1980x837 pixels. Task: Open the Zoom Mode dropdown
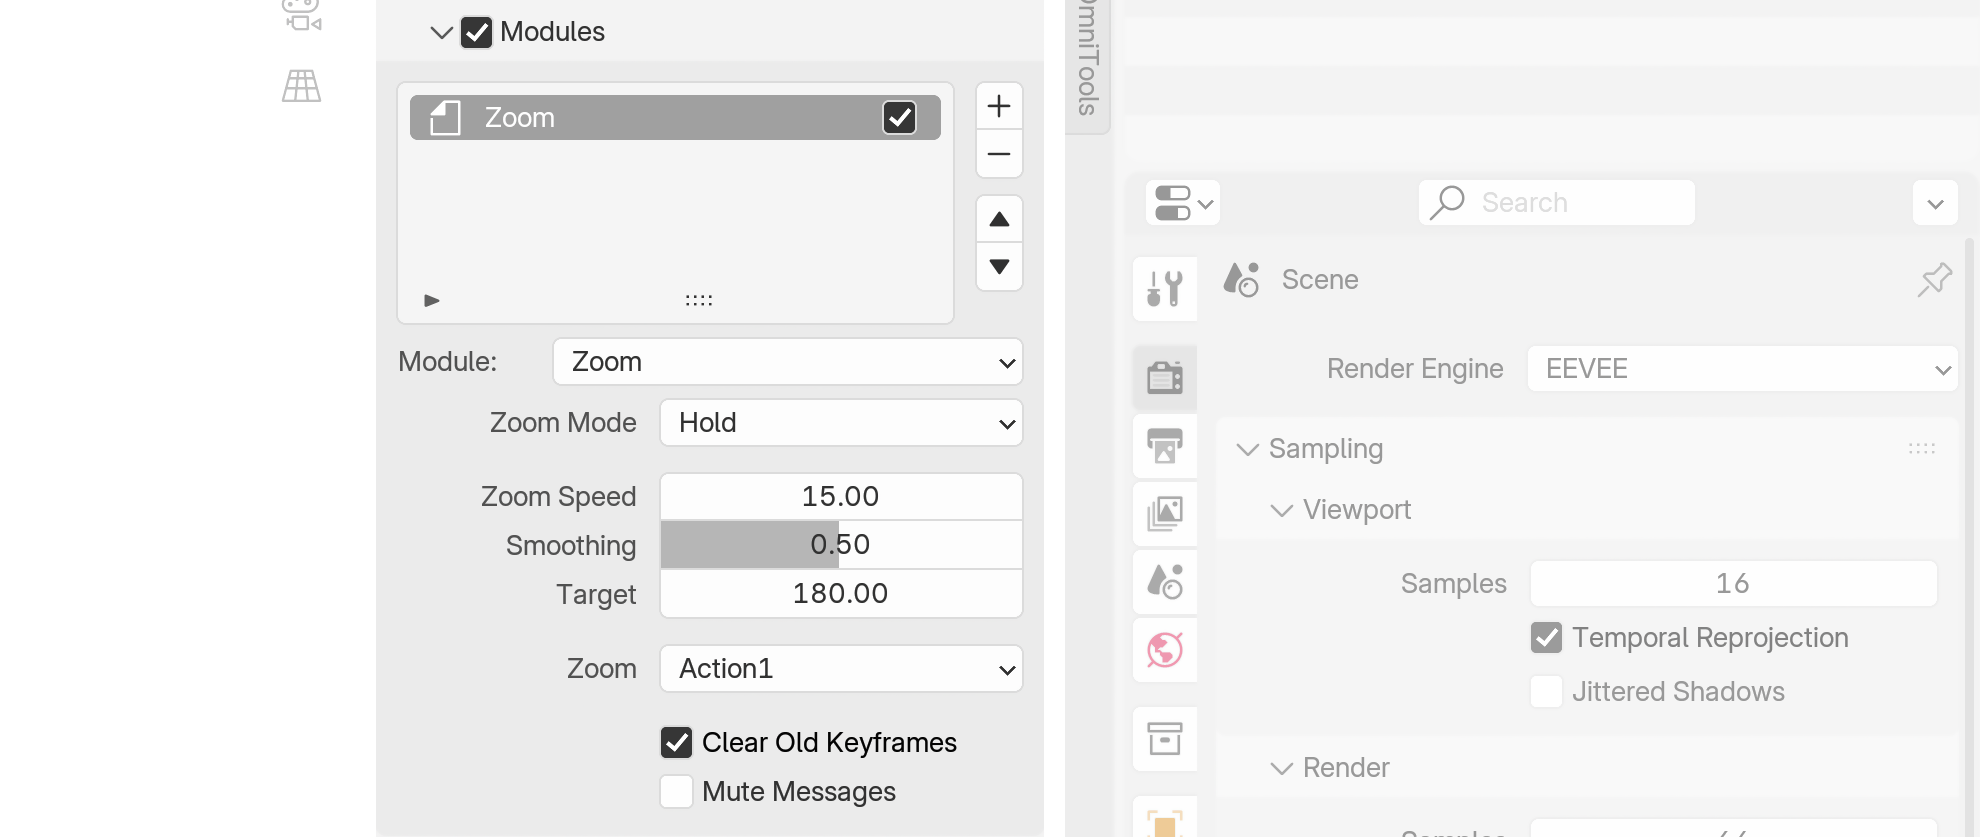(x=841, y=423)
